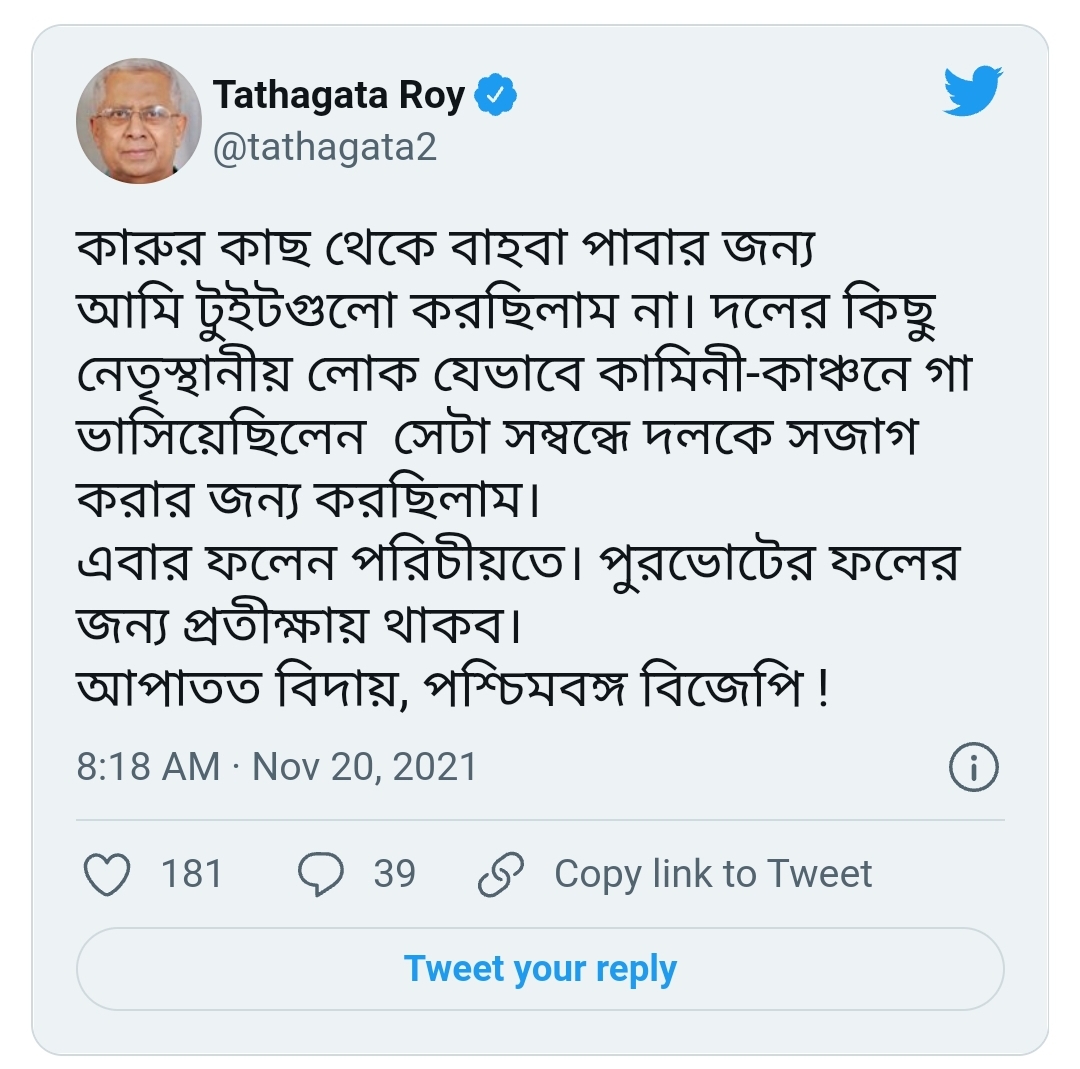Image resolution: width=1080 pixels, height=1069 pixels.
Task: Open Tathagata Roy's profile photo
Action: click(138, 121)
